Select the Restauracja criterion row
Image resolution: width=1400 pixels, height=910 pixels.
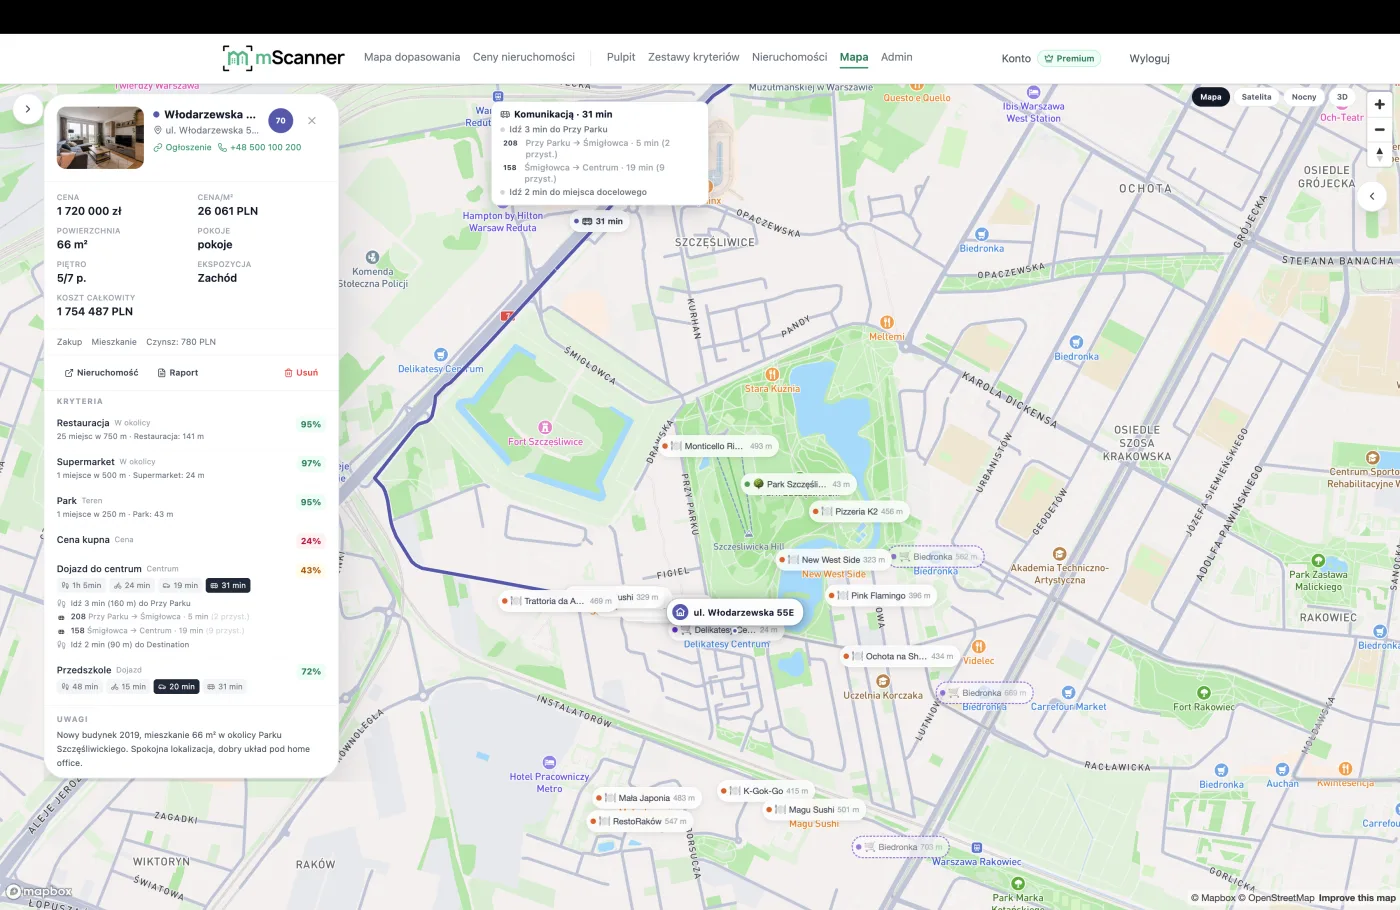pos(190,429)
